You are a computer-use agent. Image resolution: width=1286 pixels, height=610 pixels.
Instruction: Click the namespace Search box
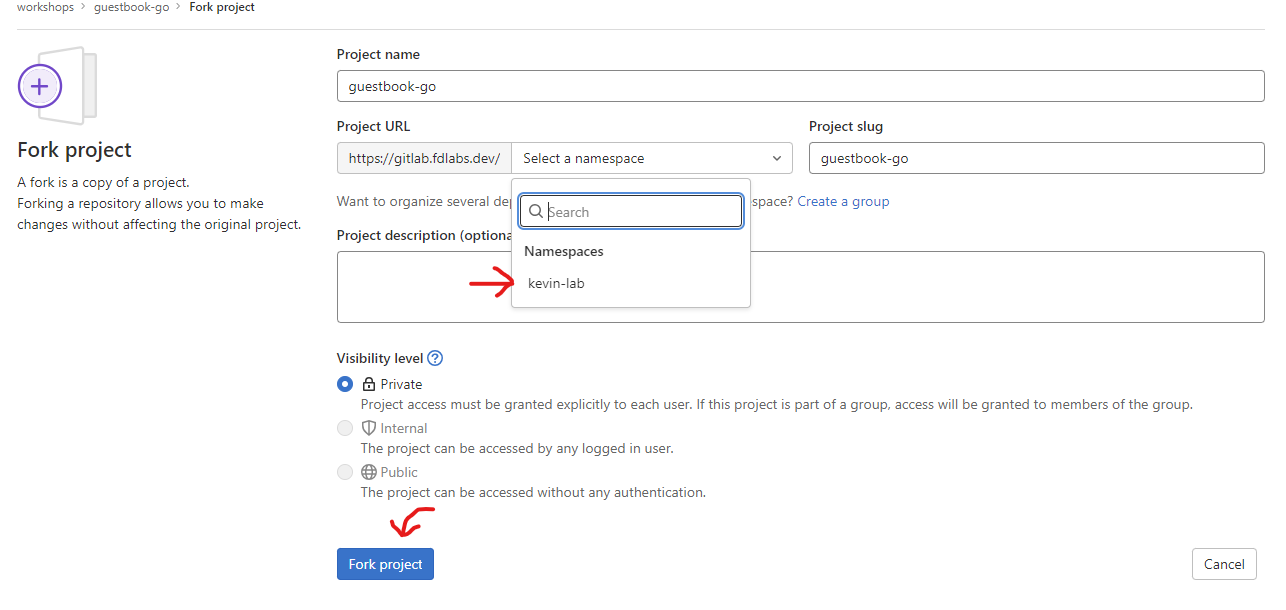pyautogui.click(x=631, y=212)
